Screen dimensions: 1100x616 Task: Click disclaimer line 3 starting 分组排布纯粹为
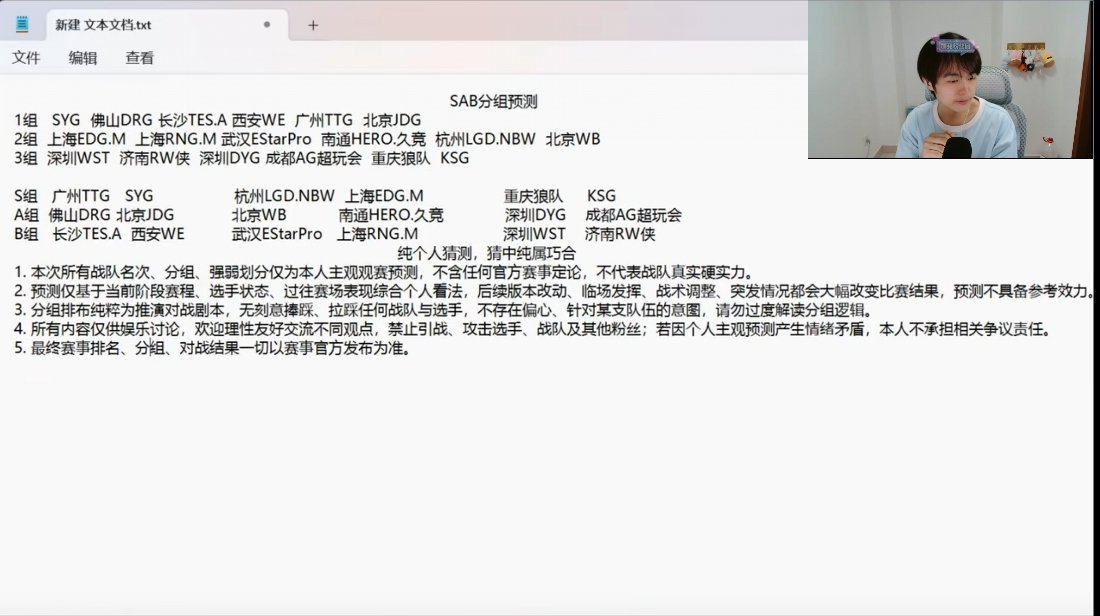point(443,309)
